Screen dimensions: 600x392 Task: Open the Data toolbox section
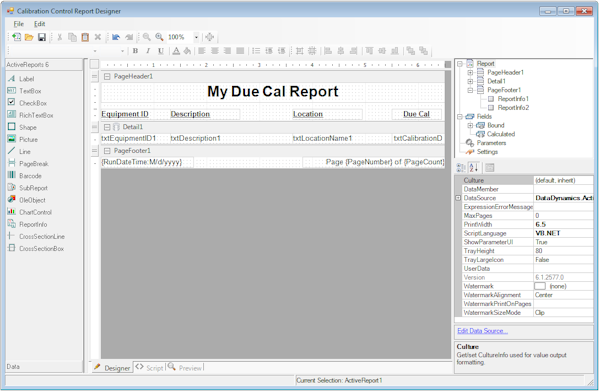coord(44,367)
